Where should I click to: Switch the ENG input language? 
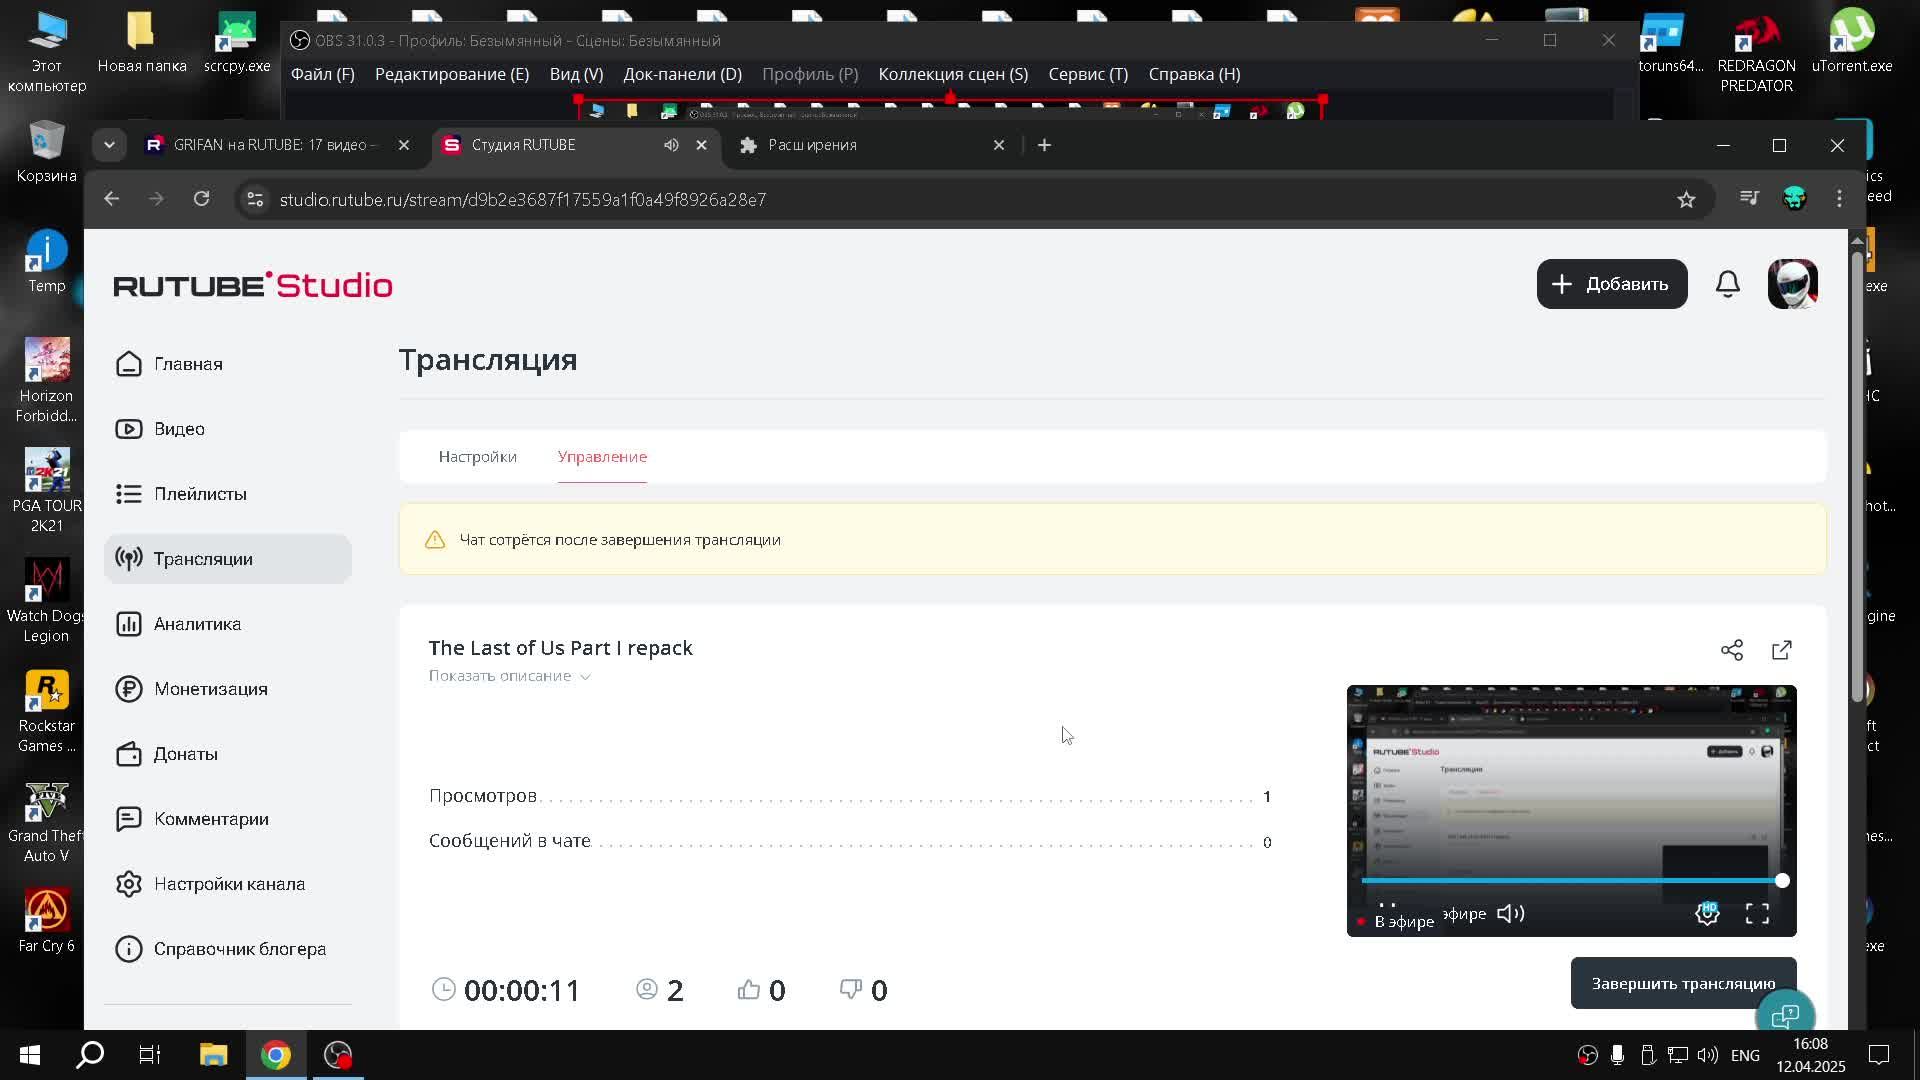1745,1055
